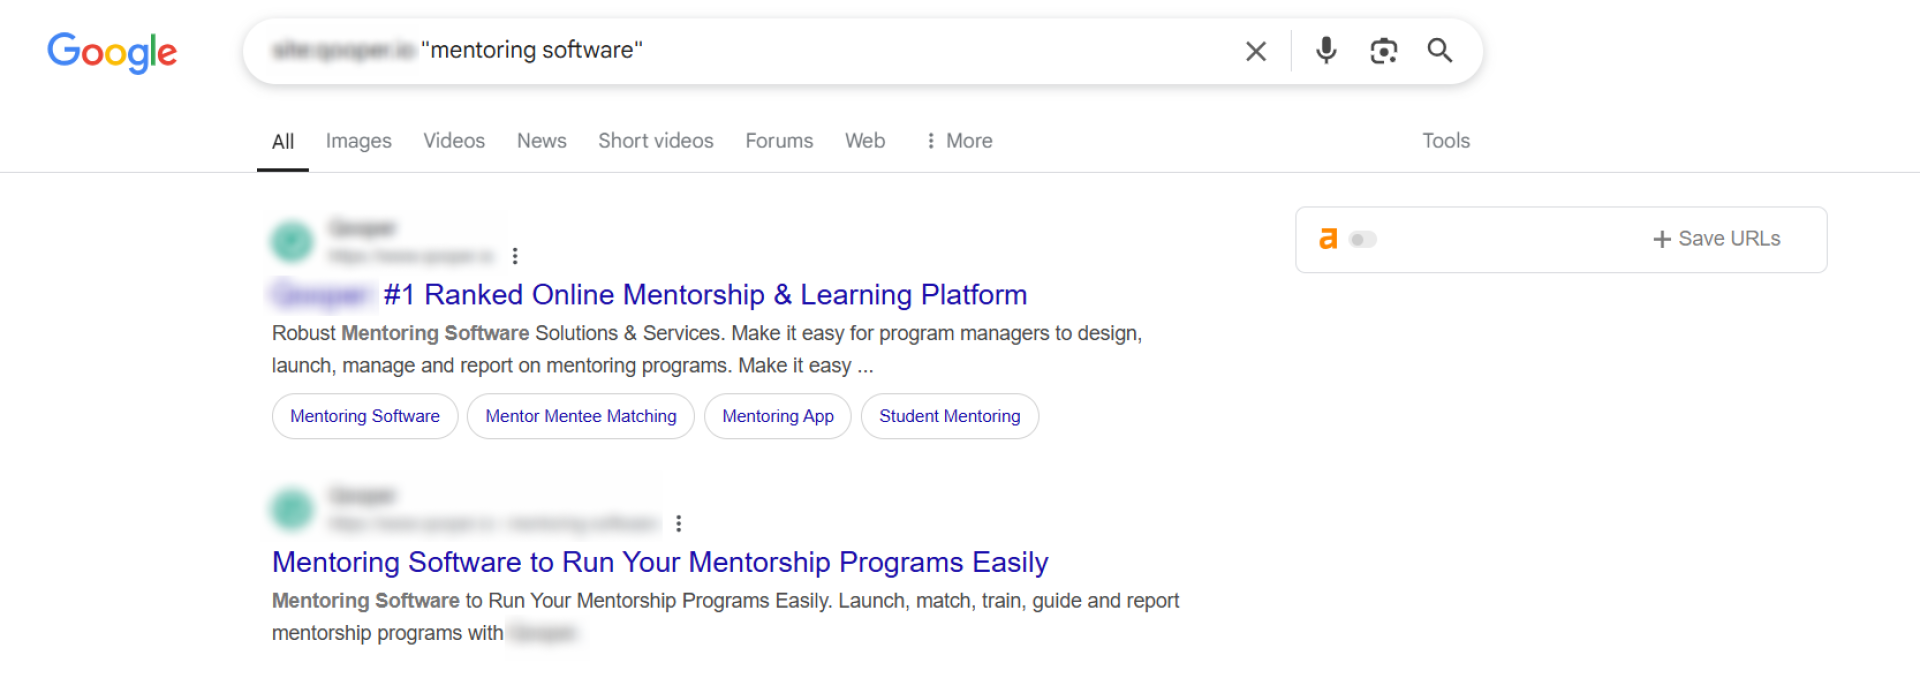1920x678 pixels.
Task: Toggle the extension on/off switch
Action: (1363, 239)
